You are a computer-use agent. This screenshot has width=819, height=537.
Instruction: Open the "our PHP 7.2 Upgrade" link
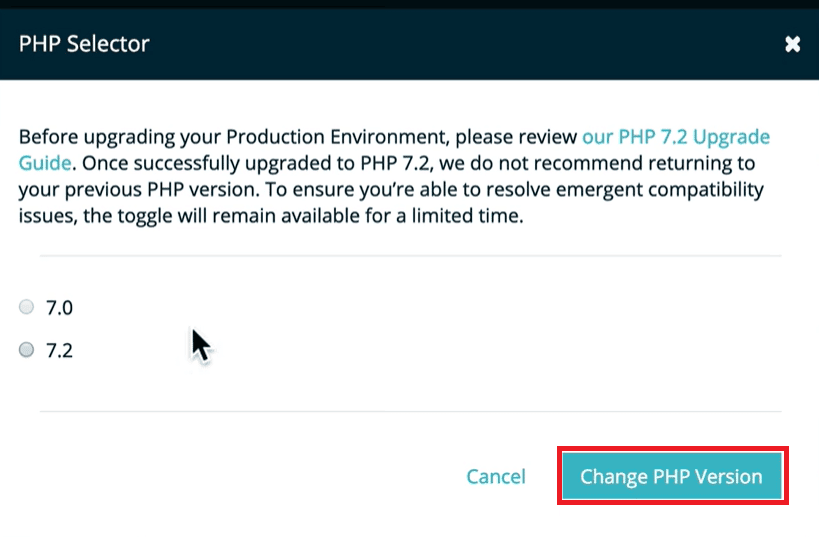(676, 137)
